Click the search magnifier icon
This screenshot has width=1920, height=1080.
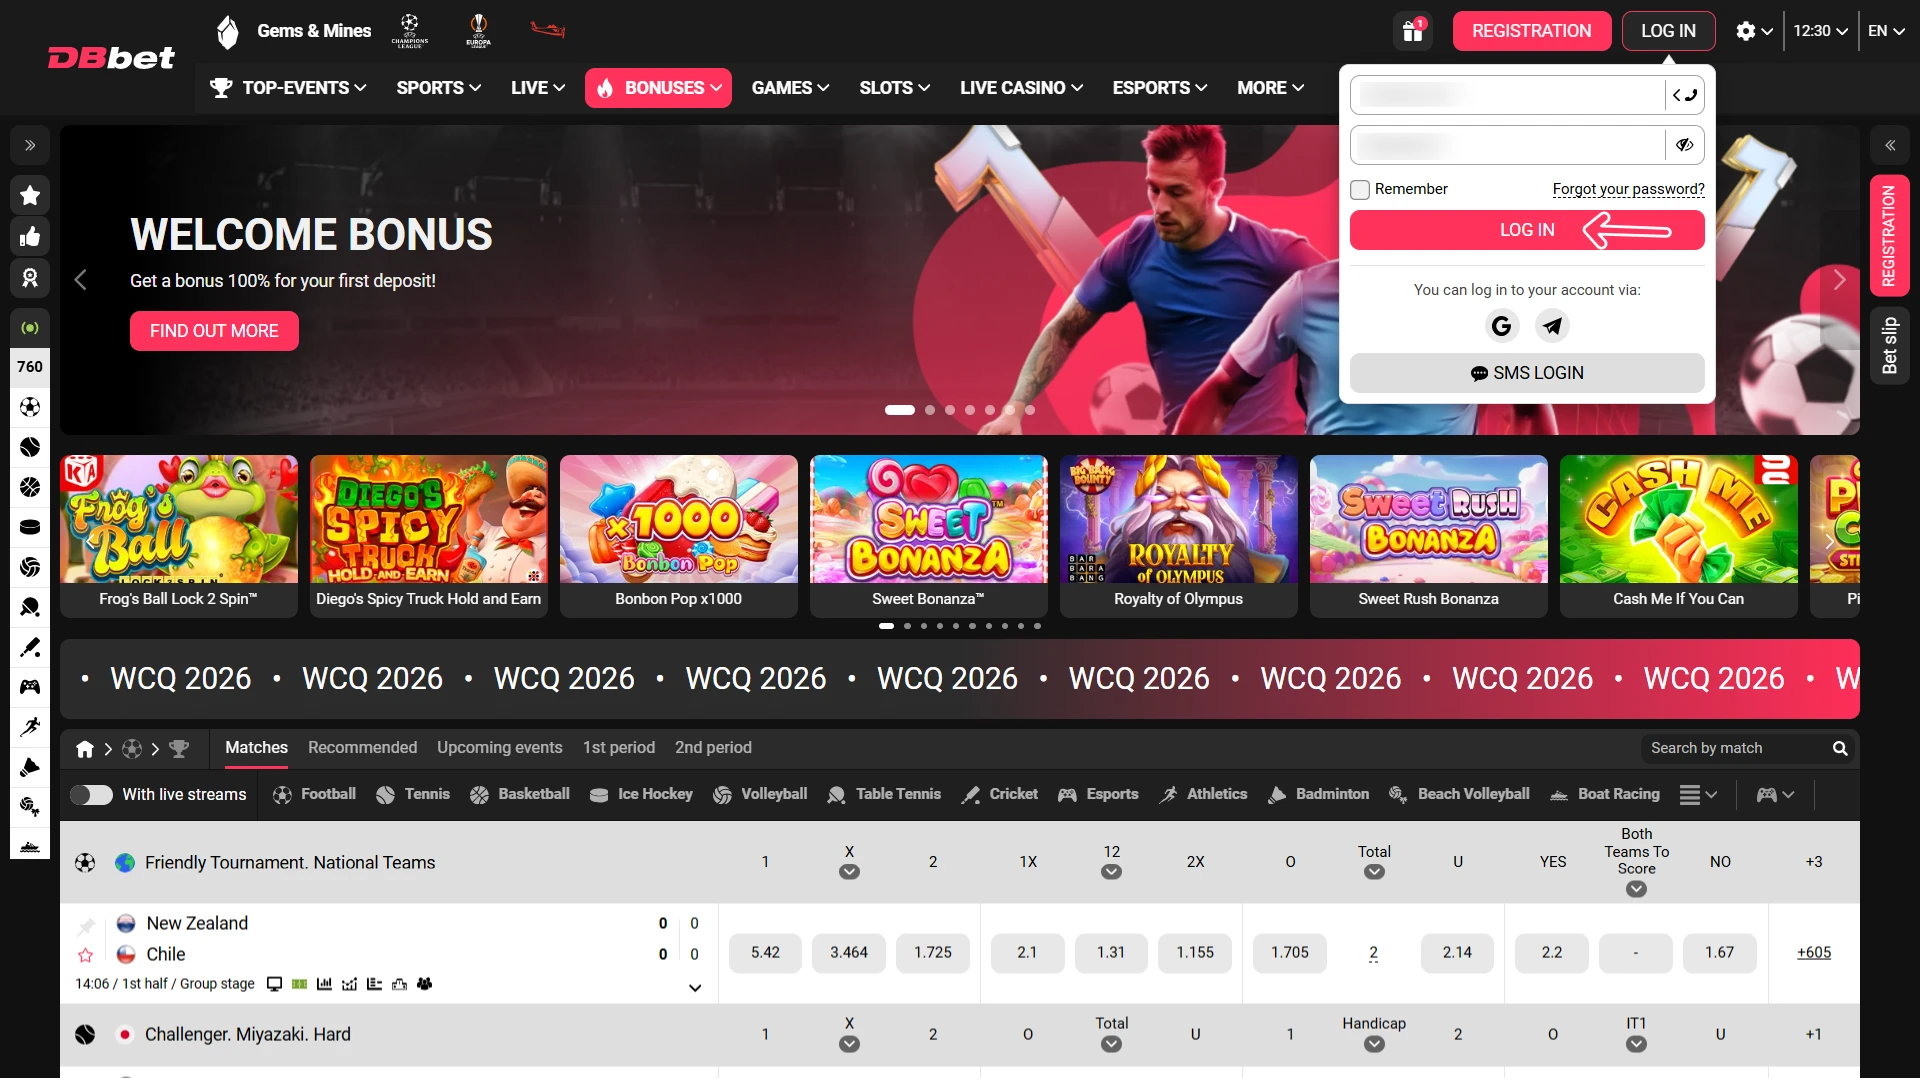point(1840,749)
